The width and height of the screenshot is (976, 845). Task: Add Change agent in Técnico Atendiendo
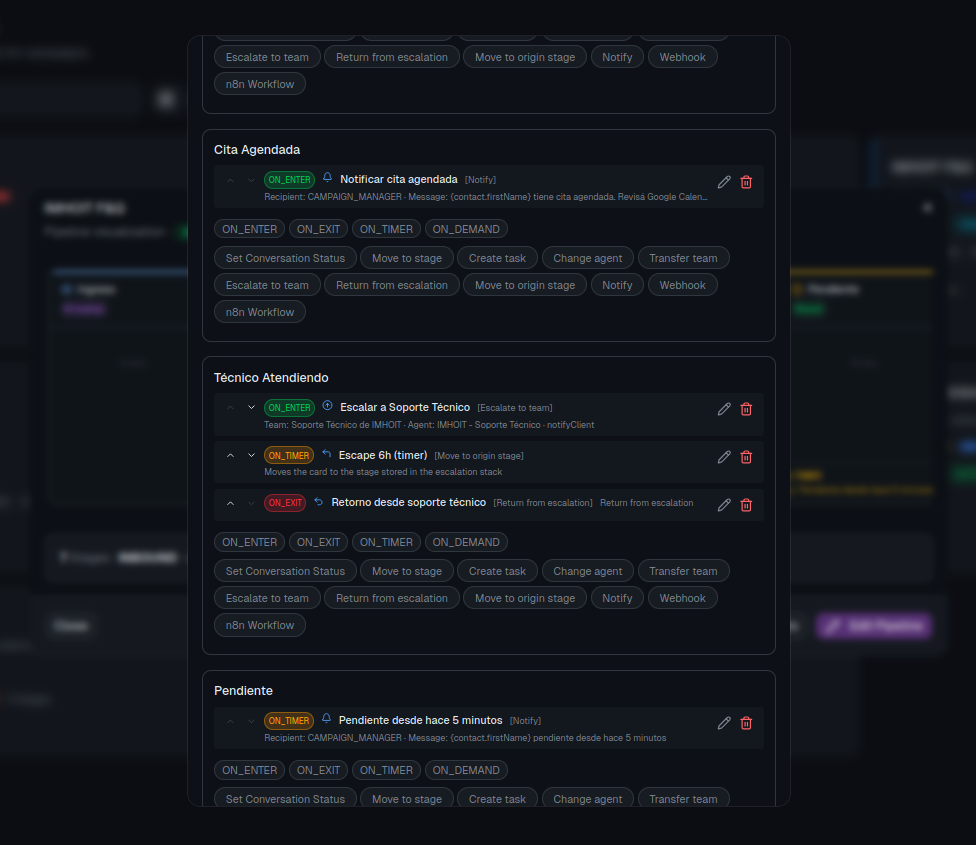[588, 571]
